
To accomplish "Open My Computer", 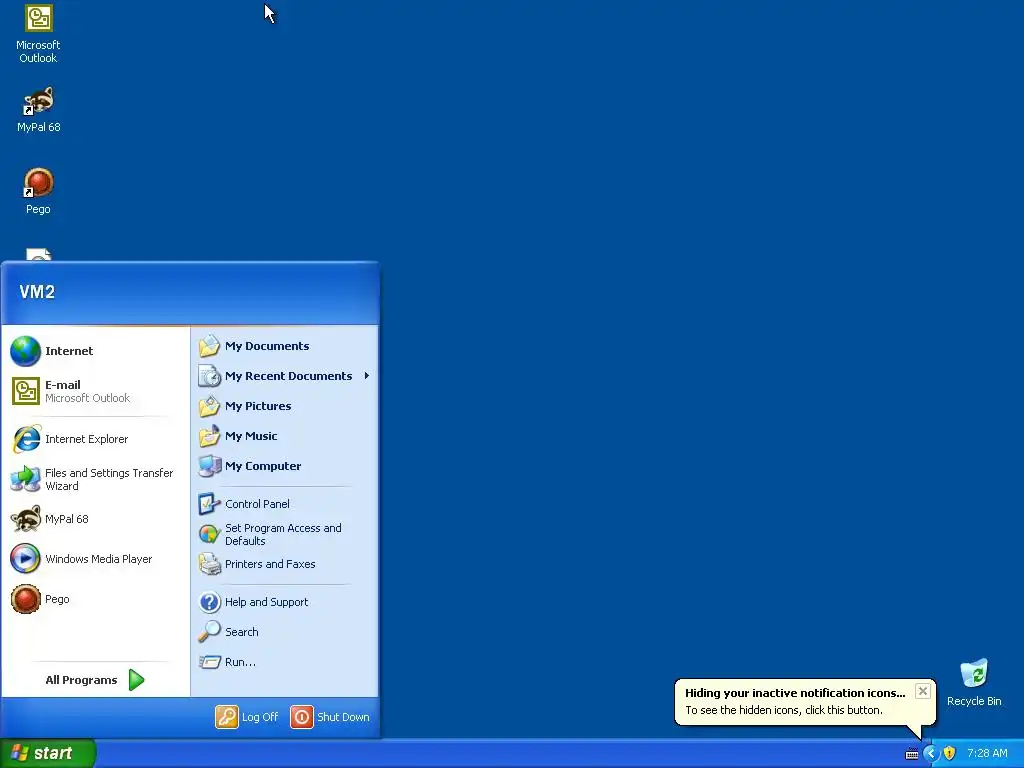I will point(285,466).
